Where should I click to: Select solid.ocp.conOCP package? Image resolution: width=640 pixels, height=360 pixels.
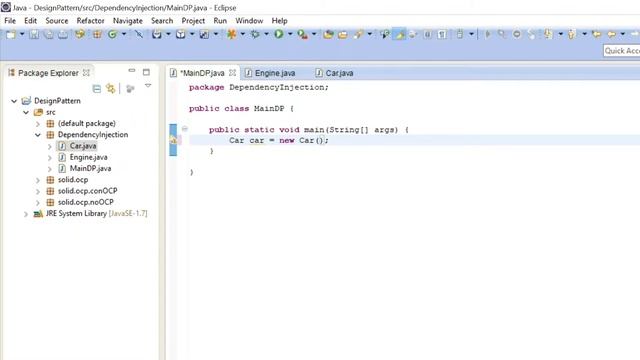pyautogui.click(x=87, y=191)
